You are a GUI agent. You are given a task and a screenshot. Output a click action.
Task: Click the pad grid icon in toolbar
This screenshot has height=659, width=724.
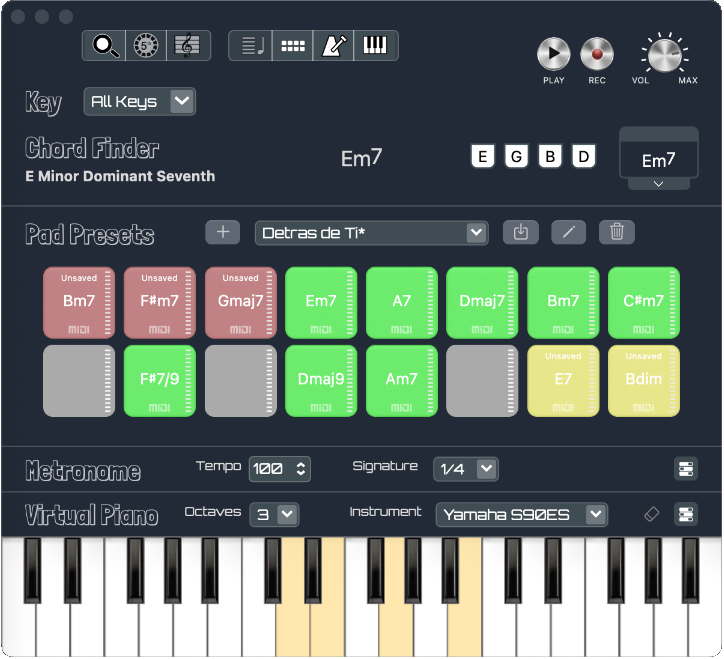coord(291,45)
